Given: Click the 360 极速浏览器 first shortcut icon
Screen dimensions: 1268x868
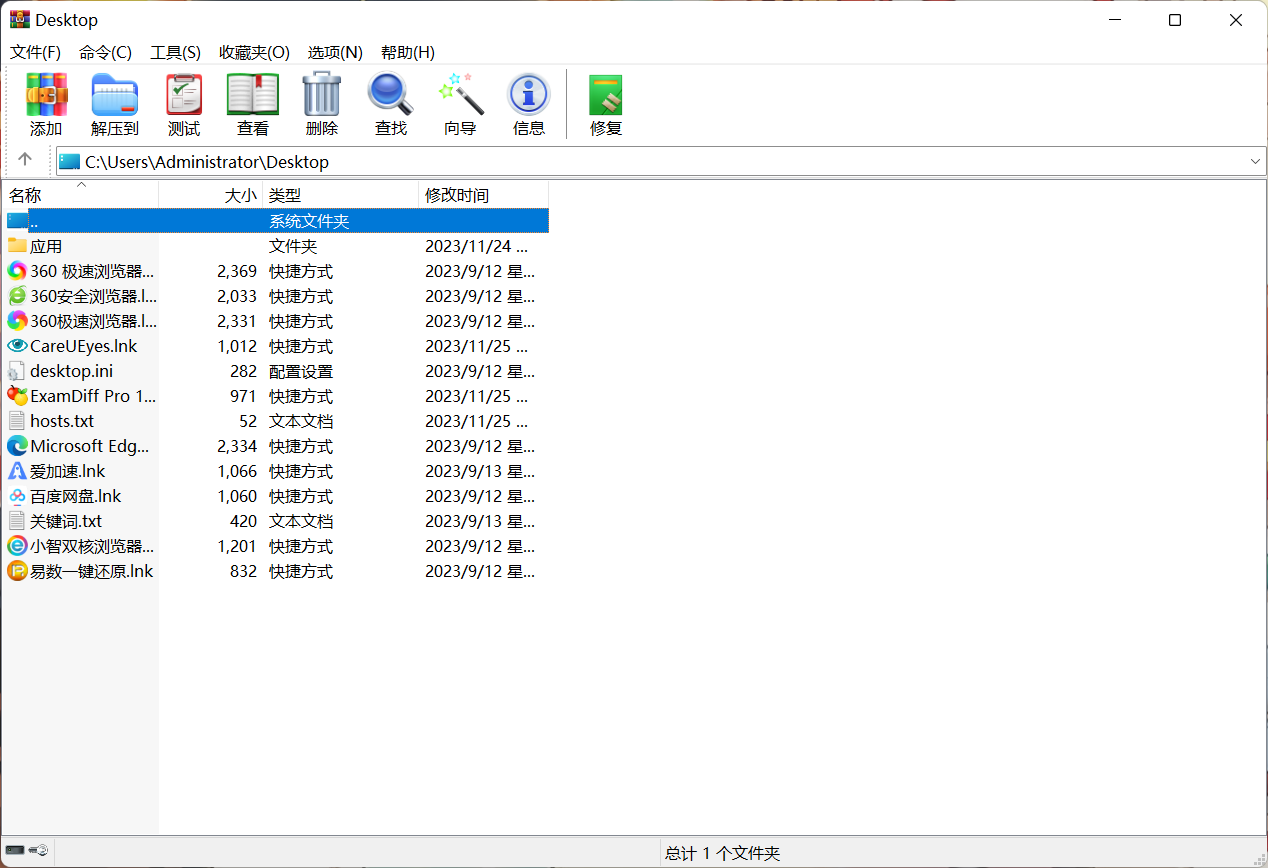Looking at the screenshot, I should pyautogui.click(x=17, y=271).
